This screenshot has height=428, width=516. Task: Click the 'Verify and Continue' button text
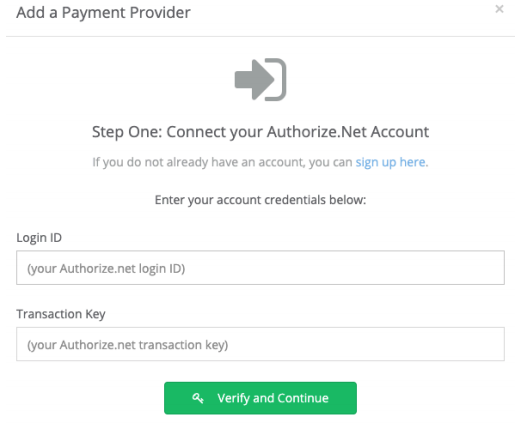tap(273, 398)
